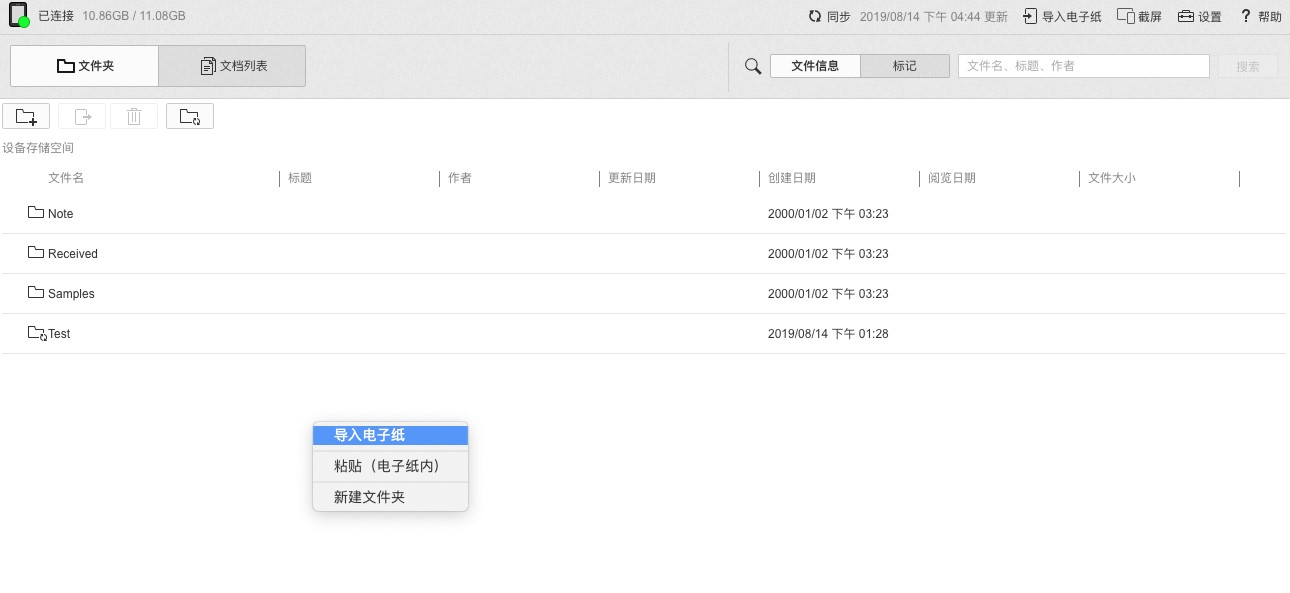Sort by Created Date (创建日期) column
The width and height of the screenshot is (1290, 593).
[x=792, y=178]
